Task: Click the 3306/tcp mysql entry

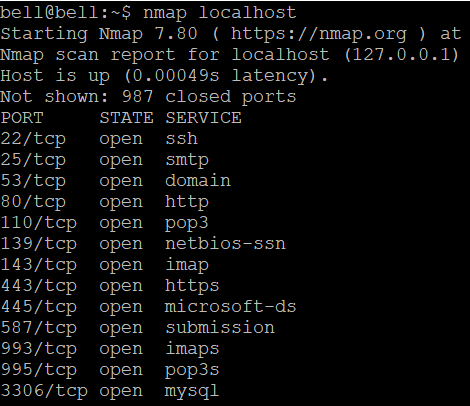Action: pos(110,391)
